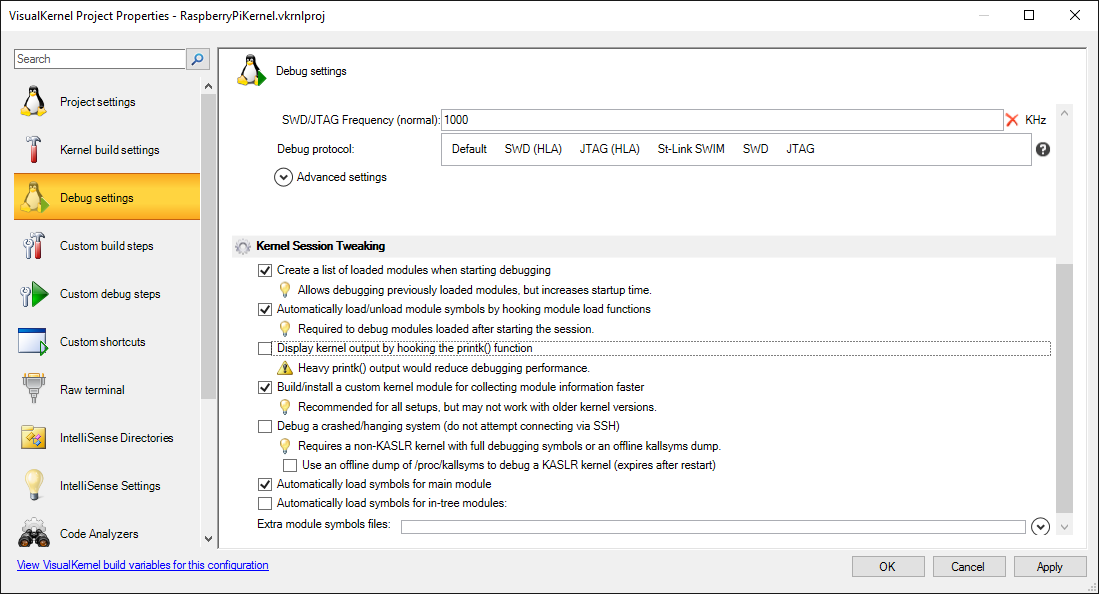Click the Debug settings penguin icon in sidebar

tap(34, 197)
